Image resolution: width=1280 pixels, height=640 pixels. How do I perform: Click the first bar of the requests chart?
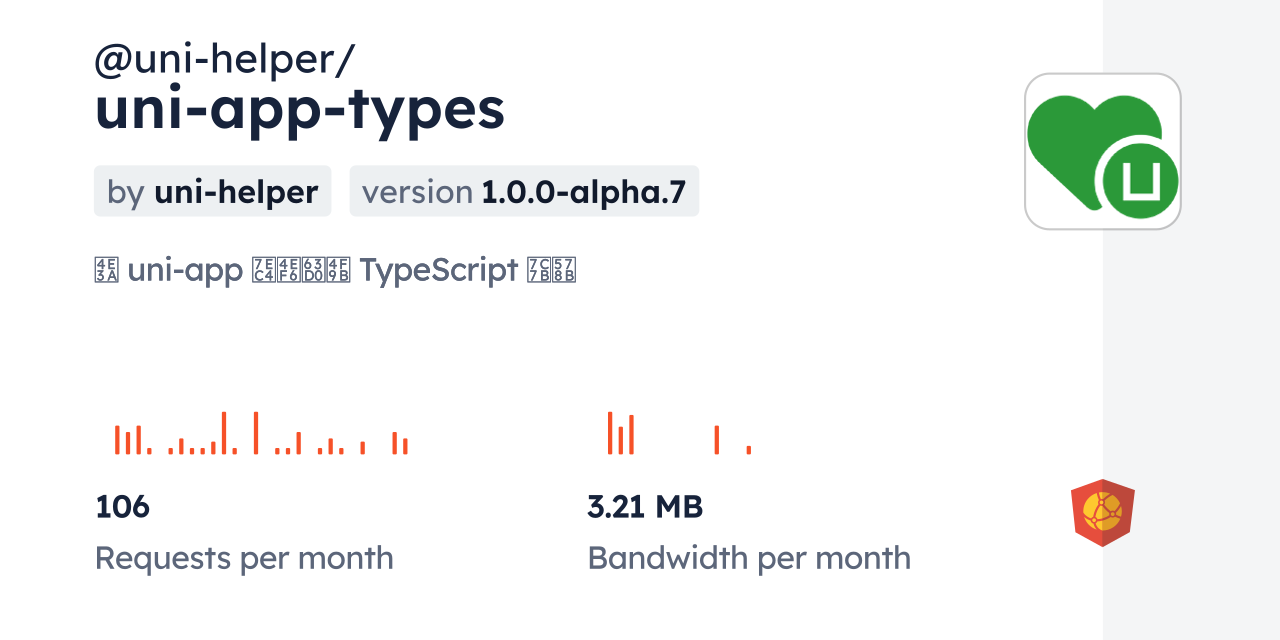click(117, 440)
